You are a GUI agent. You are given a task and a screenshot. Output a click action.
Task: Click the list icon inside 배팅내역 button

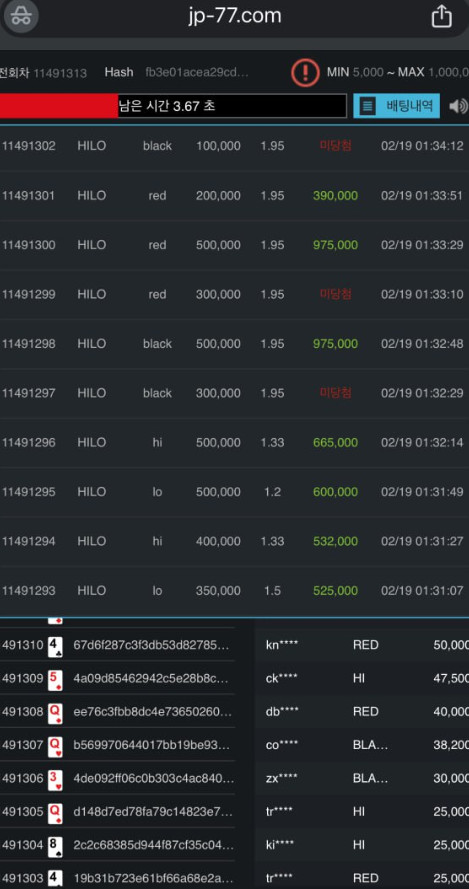click(x=367, y=106)
